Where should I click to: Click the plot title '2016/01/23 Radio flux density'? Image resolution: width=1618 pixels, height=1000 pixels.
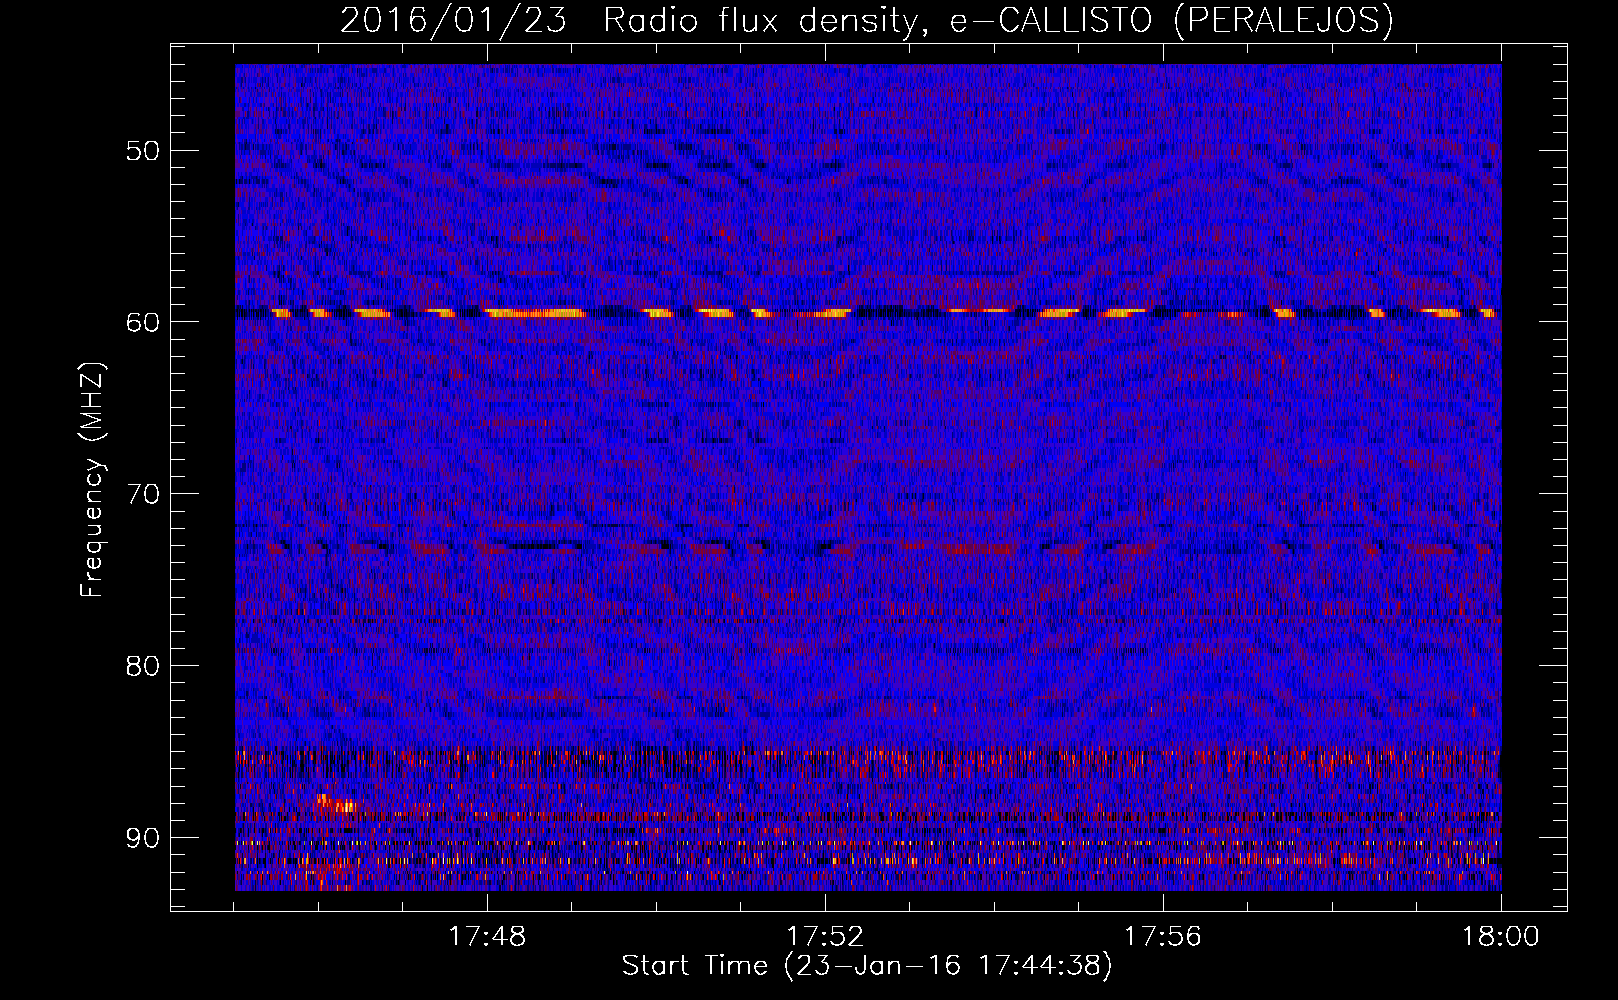coord(866,20)
